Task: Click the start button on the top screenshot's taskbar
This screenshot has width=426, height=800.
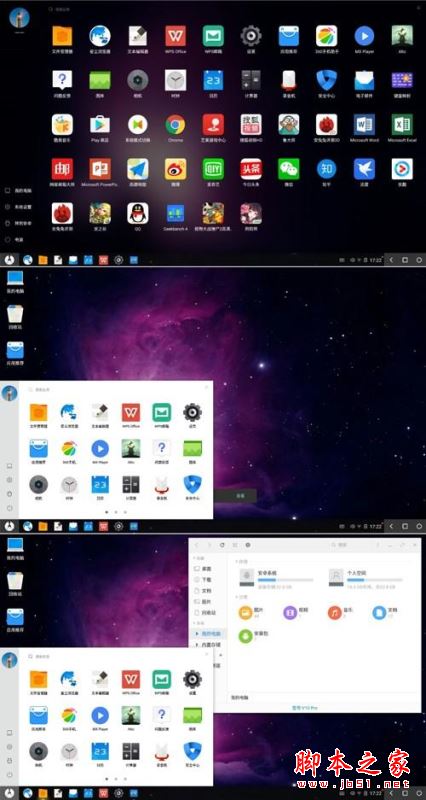Action: [9, 259]
